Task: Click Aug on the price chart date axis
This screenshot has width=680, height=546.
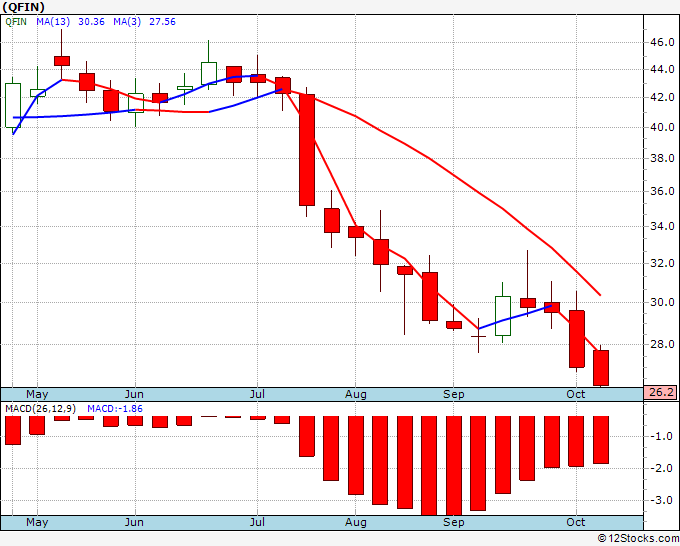Action: click(356, 394)
